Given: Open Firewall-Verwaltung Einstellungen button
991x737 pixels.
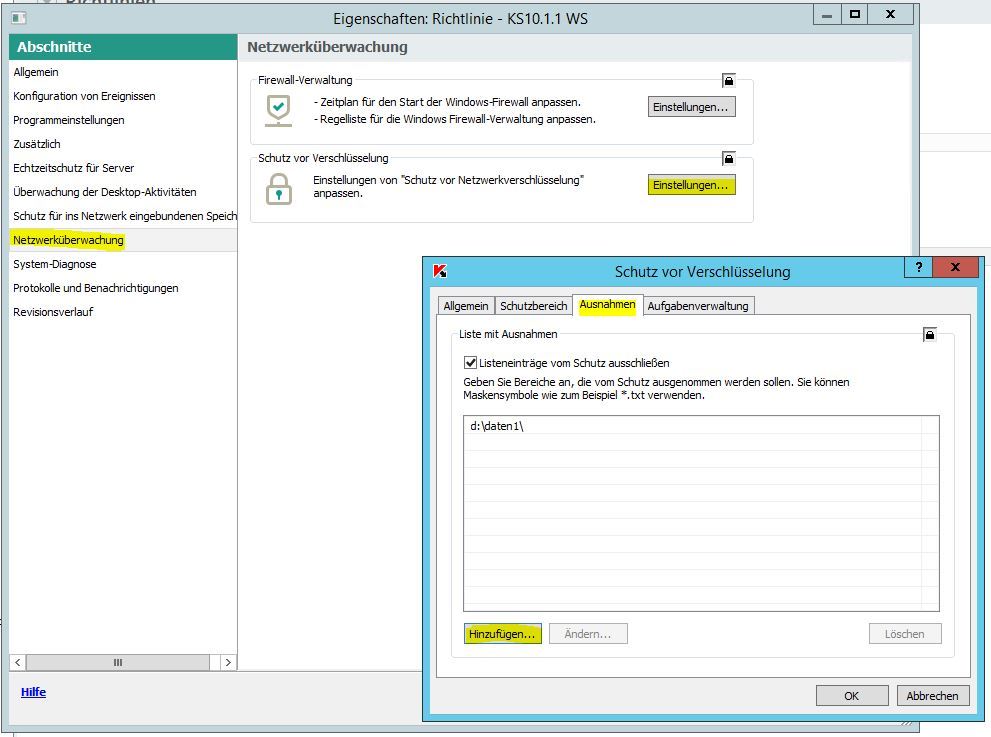Looking at the screenshot, I should 691,107.
